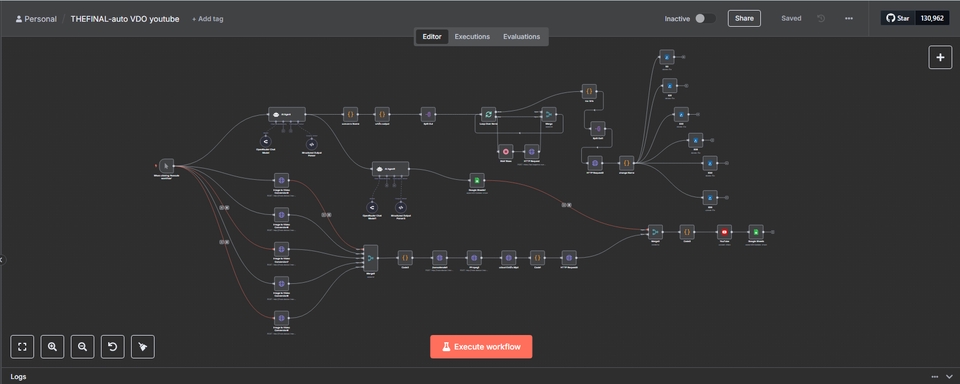The image size is (960, 384).
Task: Open workflow version history icon
Action: pyautogui.click(x=821, y=18)
